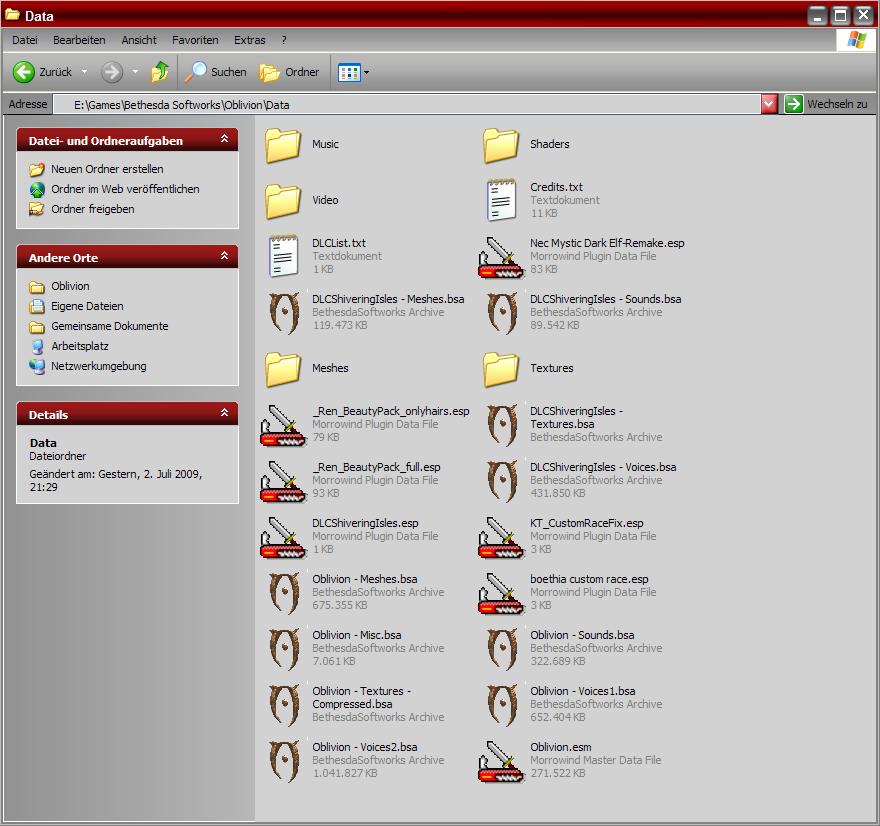This screenshot has width=880, height=826.
Task: Select the DLCShiveringIsles - Meshes.bsa archive icon
Action: click(x=284, y=313)
